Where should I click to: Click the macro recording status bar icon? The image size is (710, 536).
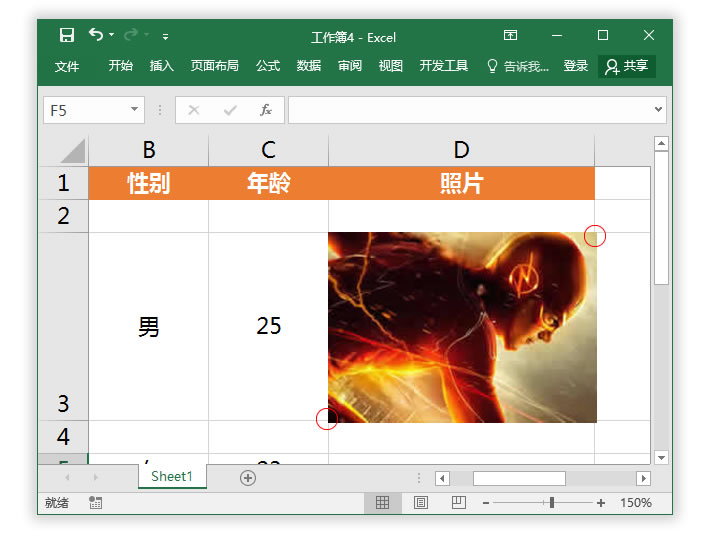96,503
